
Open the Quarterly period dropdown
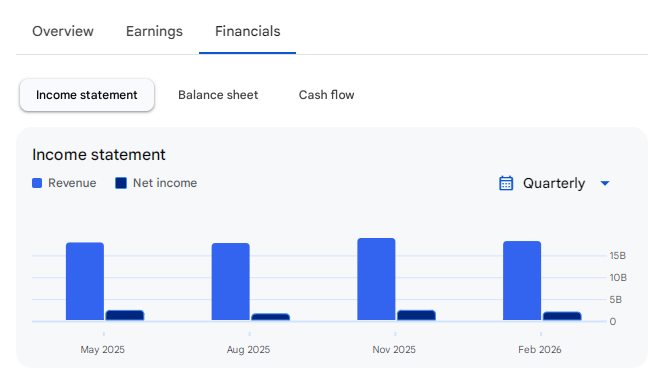click(554, 183)
